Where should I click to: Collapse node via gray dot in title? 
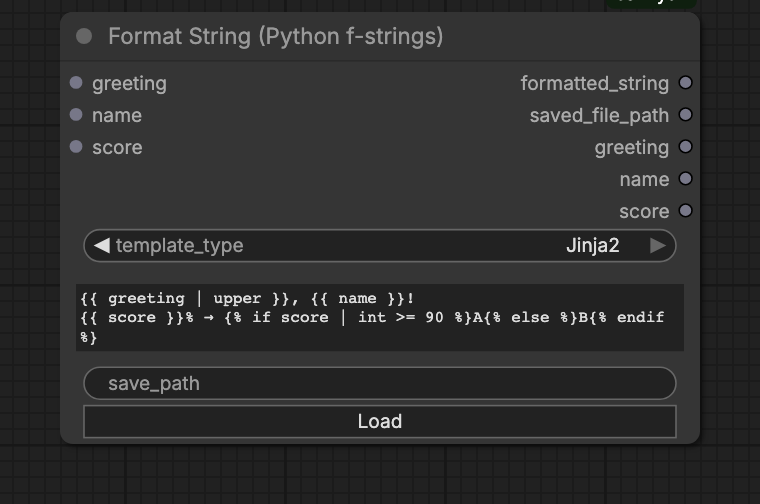tap(84, 36)
